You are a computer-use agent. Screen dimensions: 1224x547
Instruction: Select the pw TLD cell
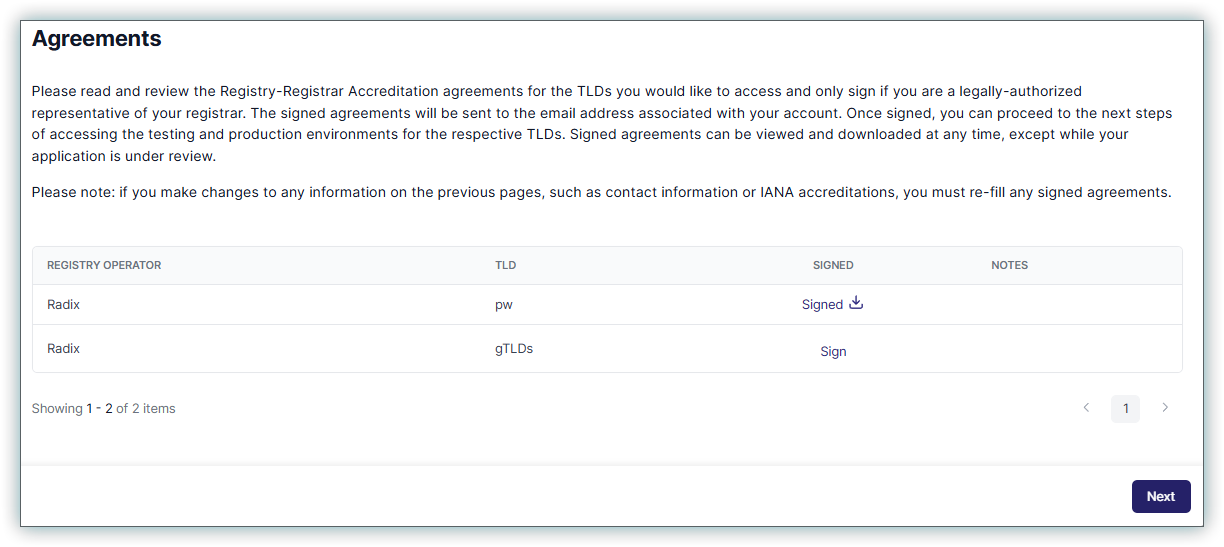tap(504, 305)
